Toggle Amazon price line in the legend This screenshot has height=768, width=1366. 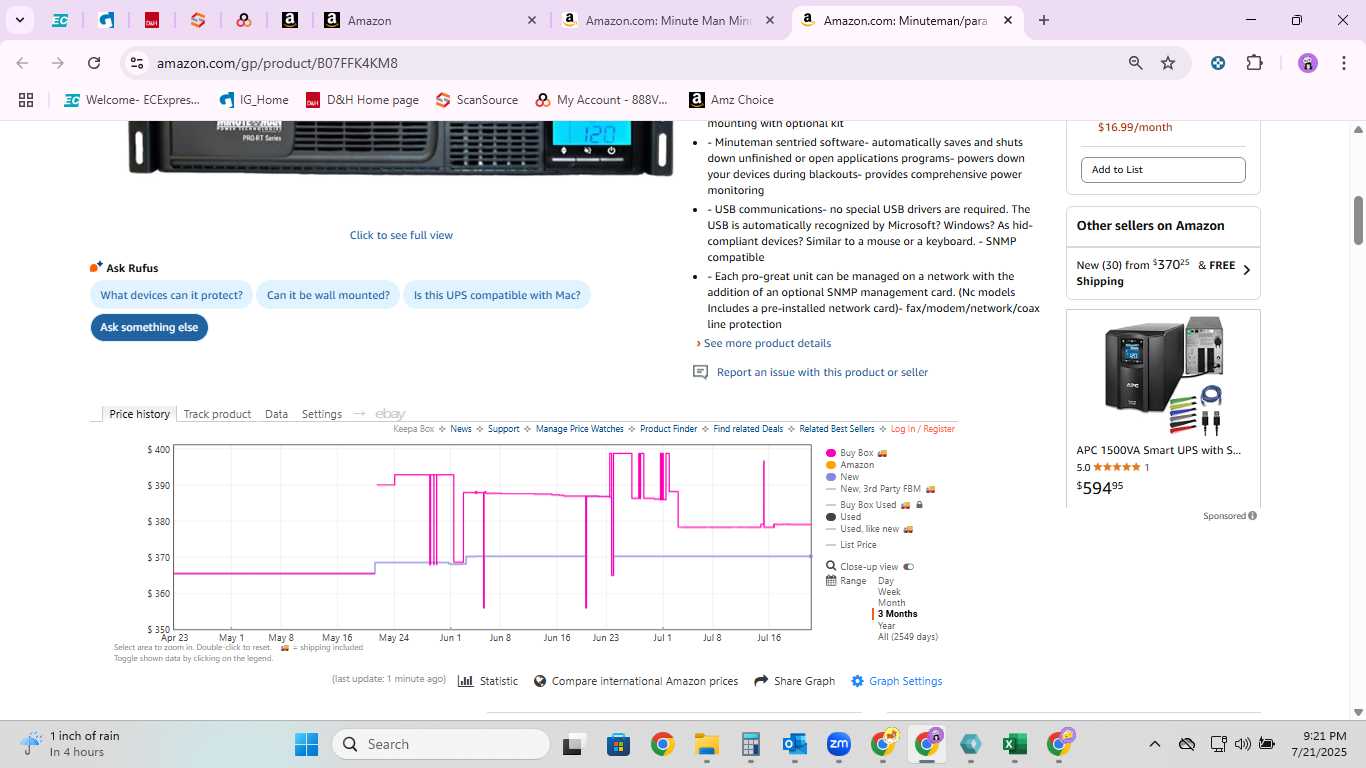tap(850, 465)
